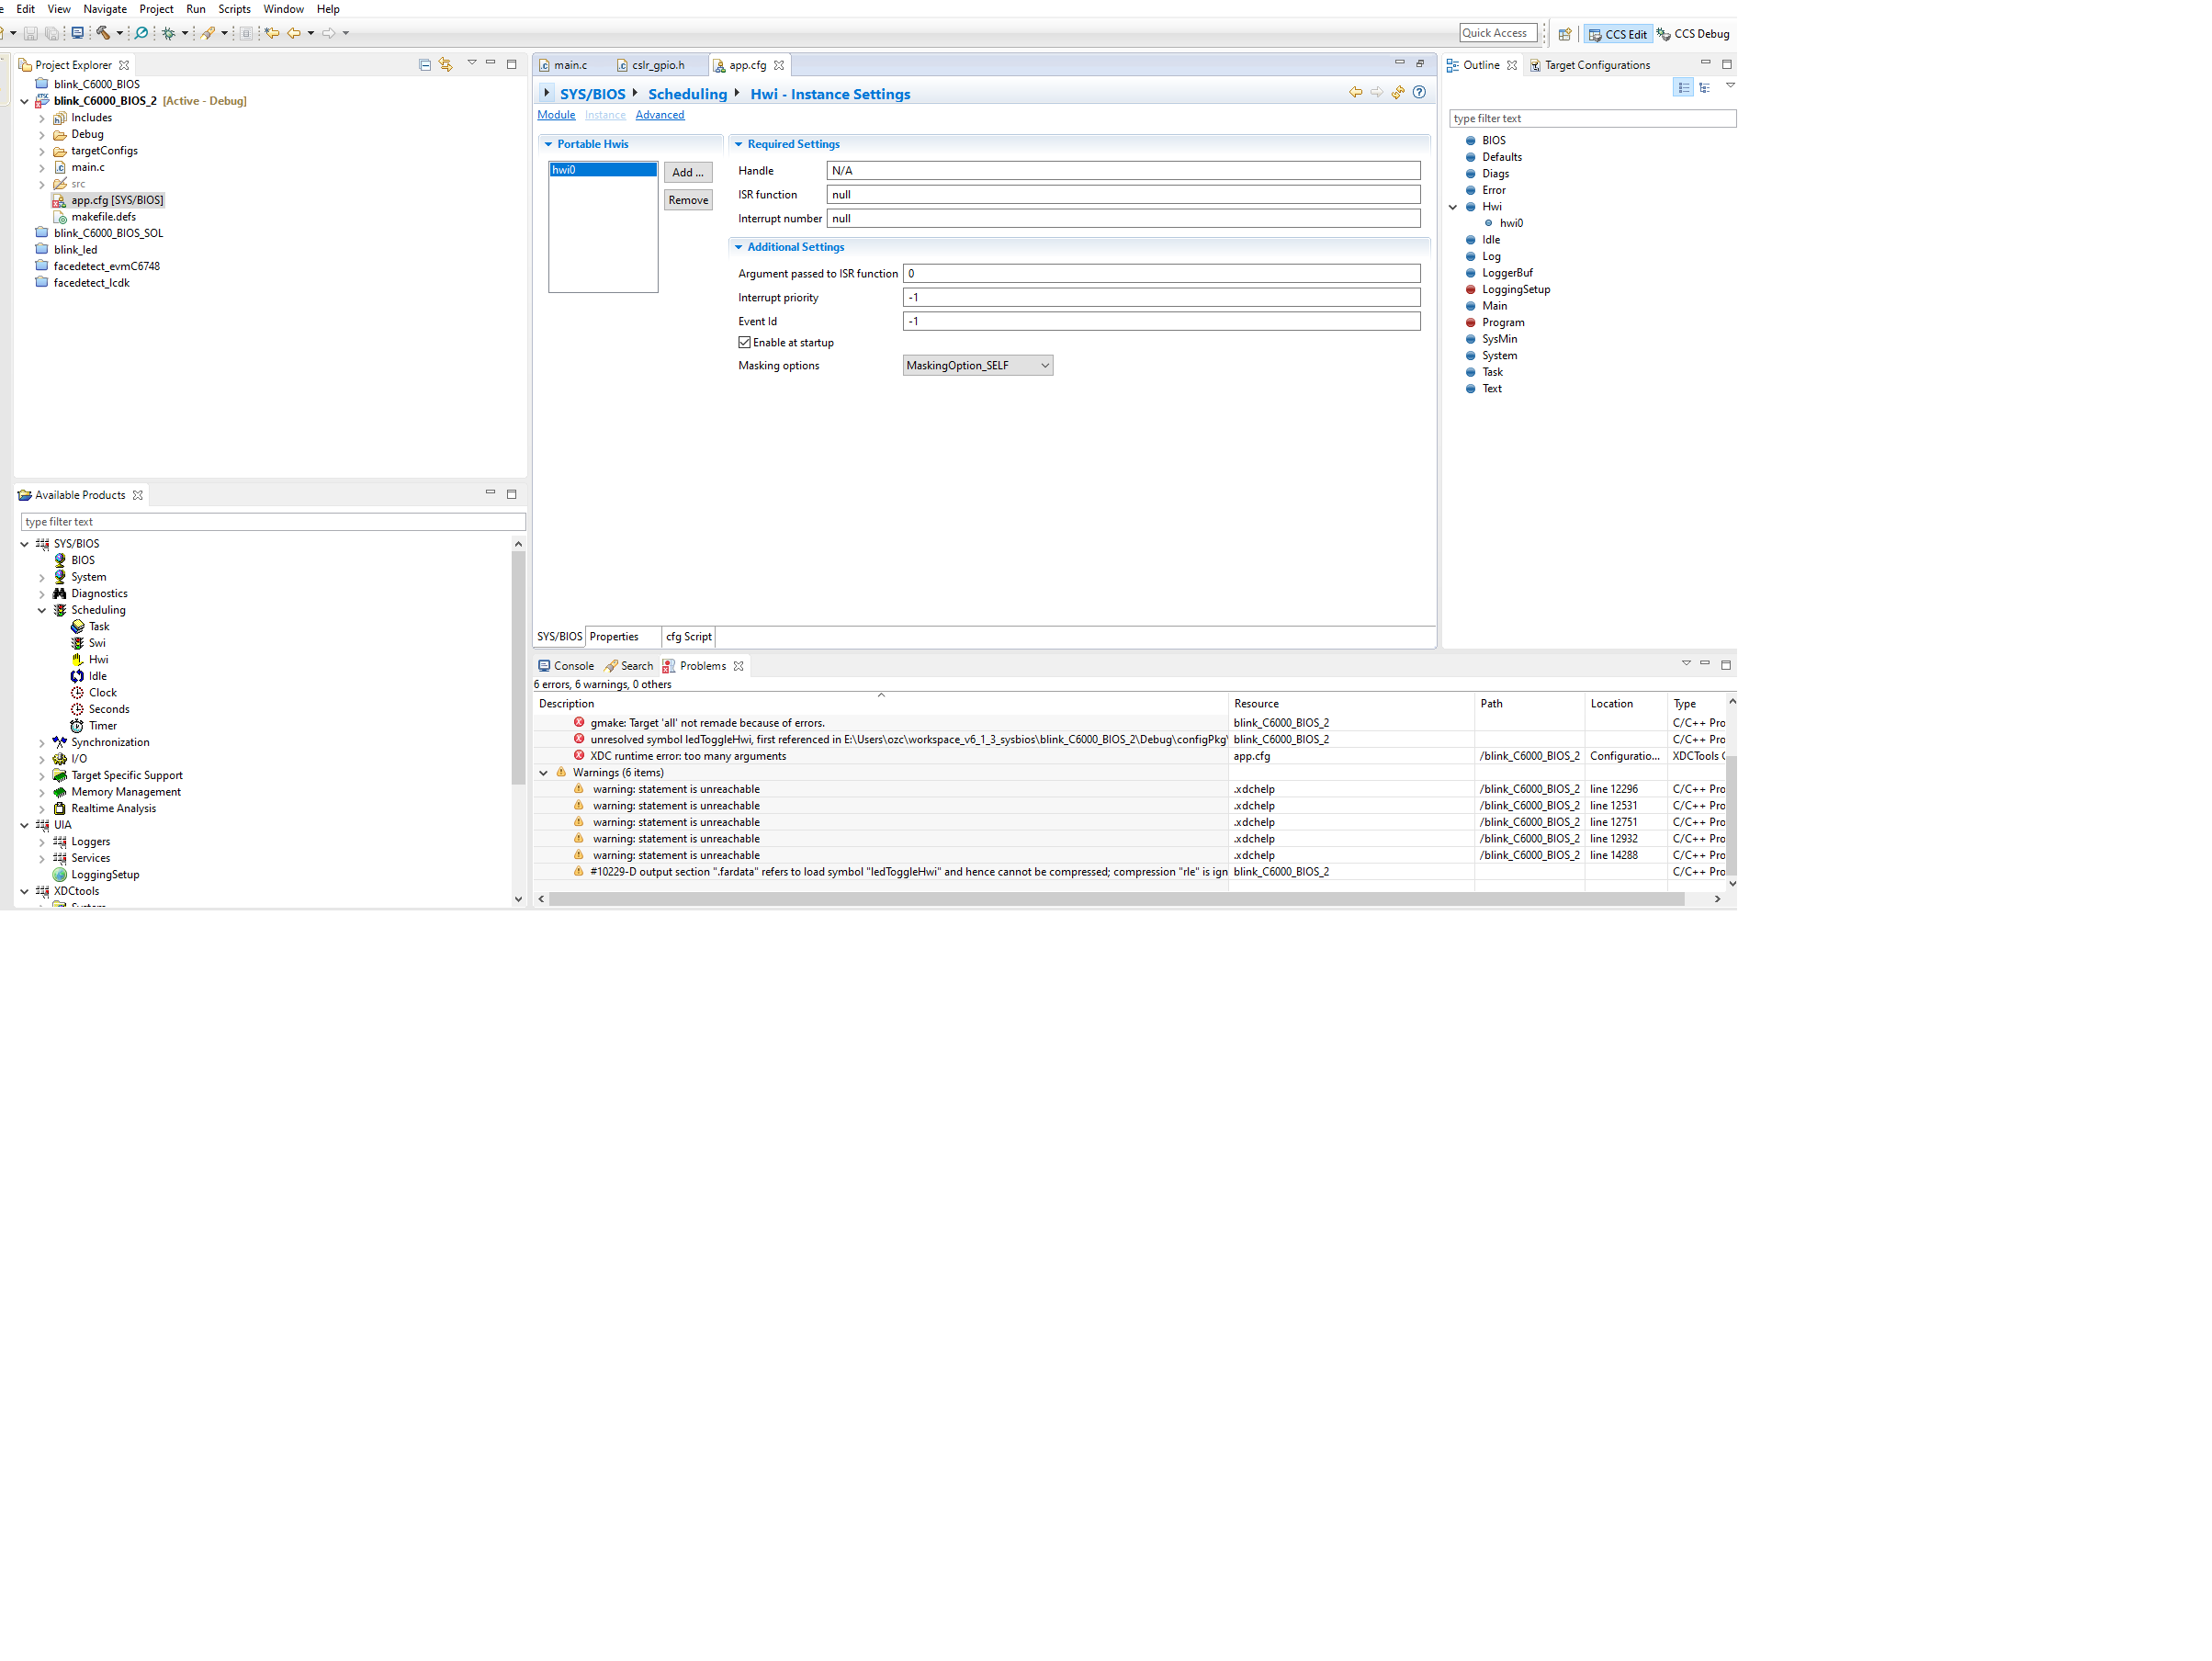The height and width of the screenshot is (1661, 2212).
Task: Click the Available Products vertical scrollbar
Action: click(x=518, y=668)
